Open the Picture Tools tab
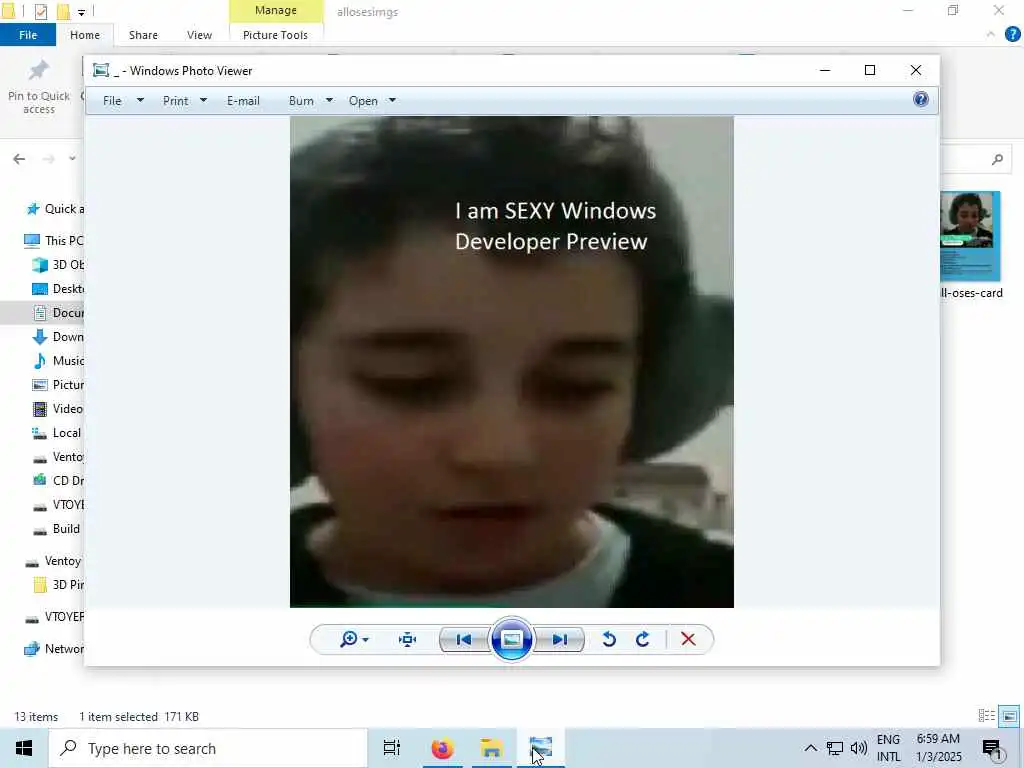The width and height of the screenshot is (1024, 768). [x=275, y=35]
